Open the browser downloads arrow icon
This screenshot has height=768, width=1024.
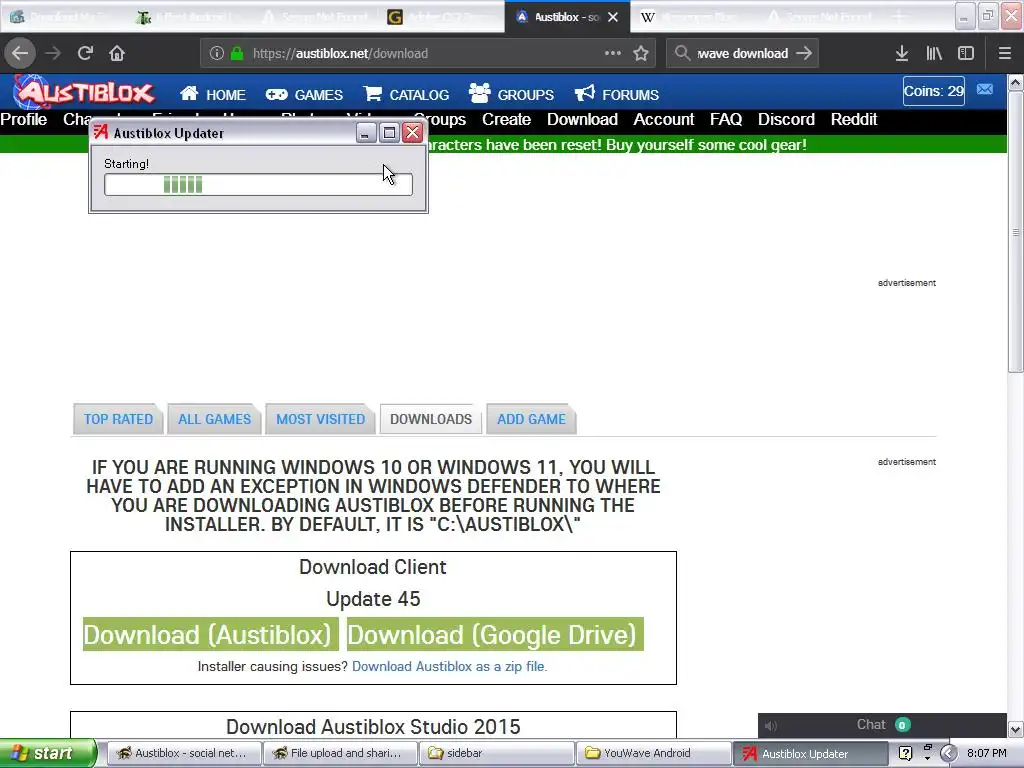(x=902, y=53)
